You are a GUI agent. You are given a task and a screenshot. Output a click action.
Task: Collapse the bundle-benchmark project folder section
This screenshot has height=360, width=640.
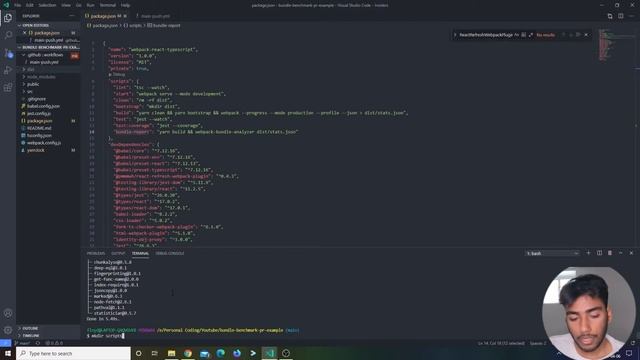click(x=49, y=47)
